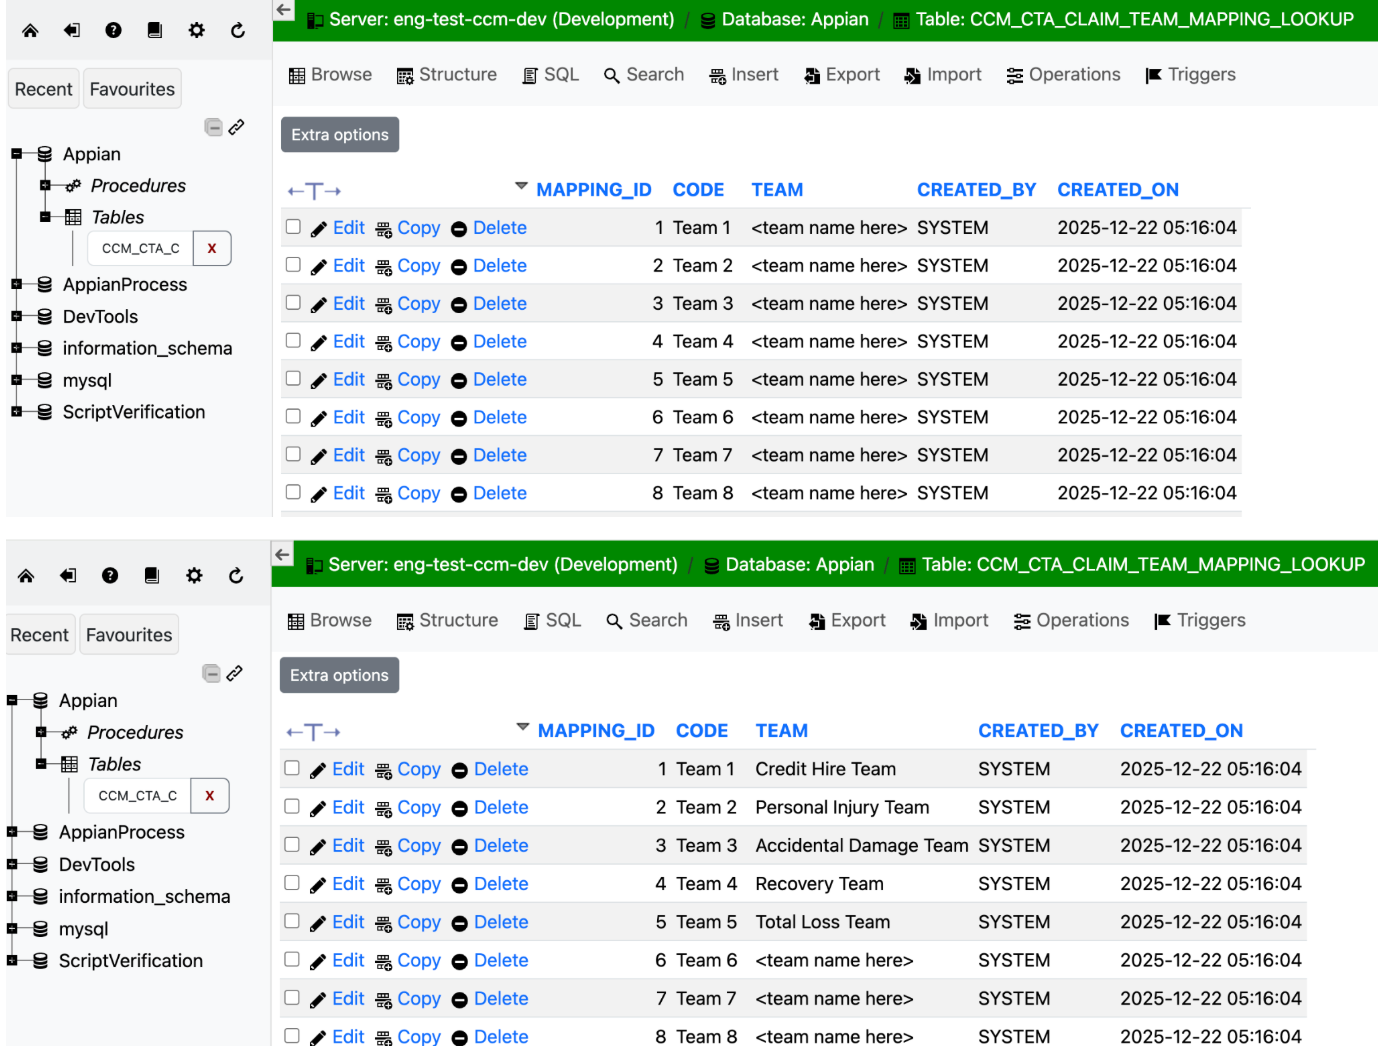Click Extra options button in the bottom panel
The height and width of the screenshot is (1046, 1382).
(x=339, y=675)
